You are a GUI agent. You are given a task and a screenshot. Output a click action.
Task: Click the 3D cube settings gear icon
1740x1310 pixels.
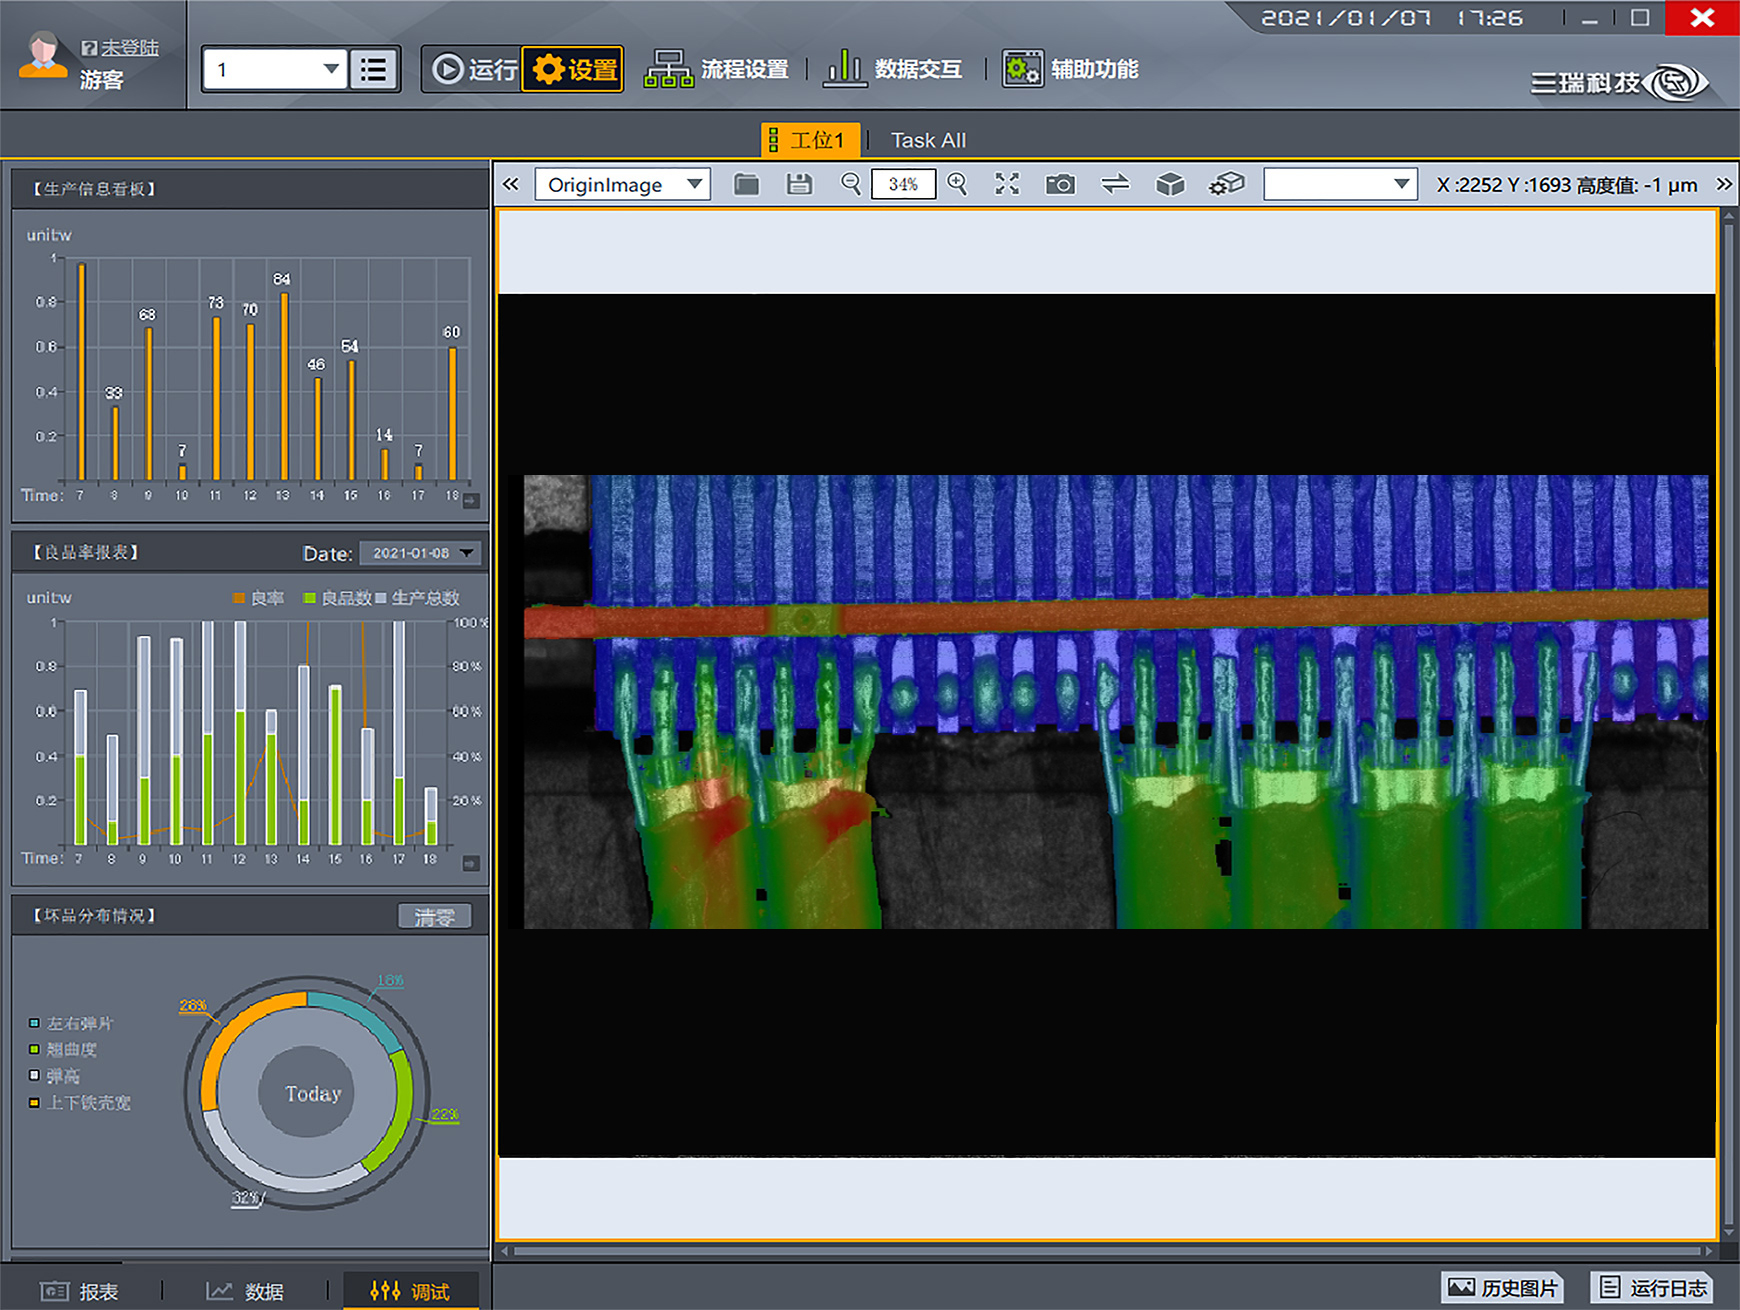1226,184
